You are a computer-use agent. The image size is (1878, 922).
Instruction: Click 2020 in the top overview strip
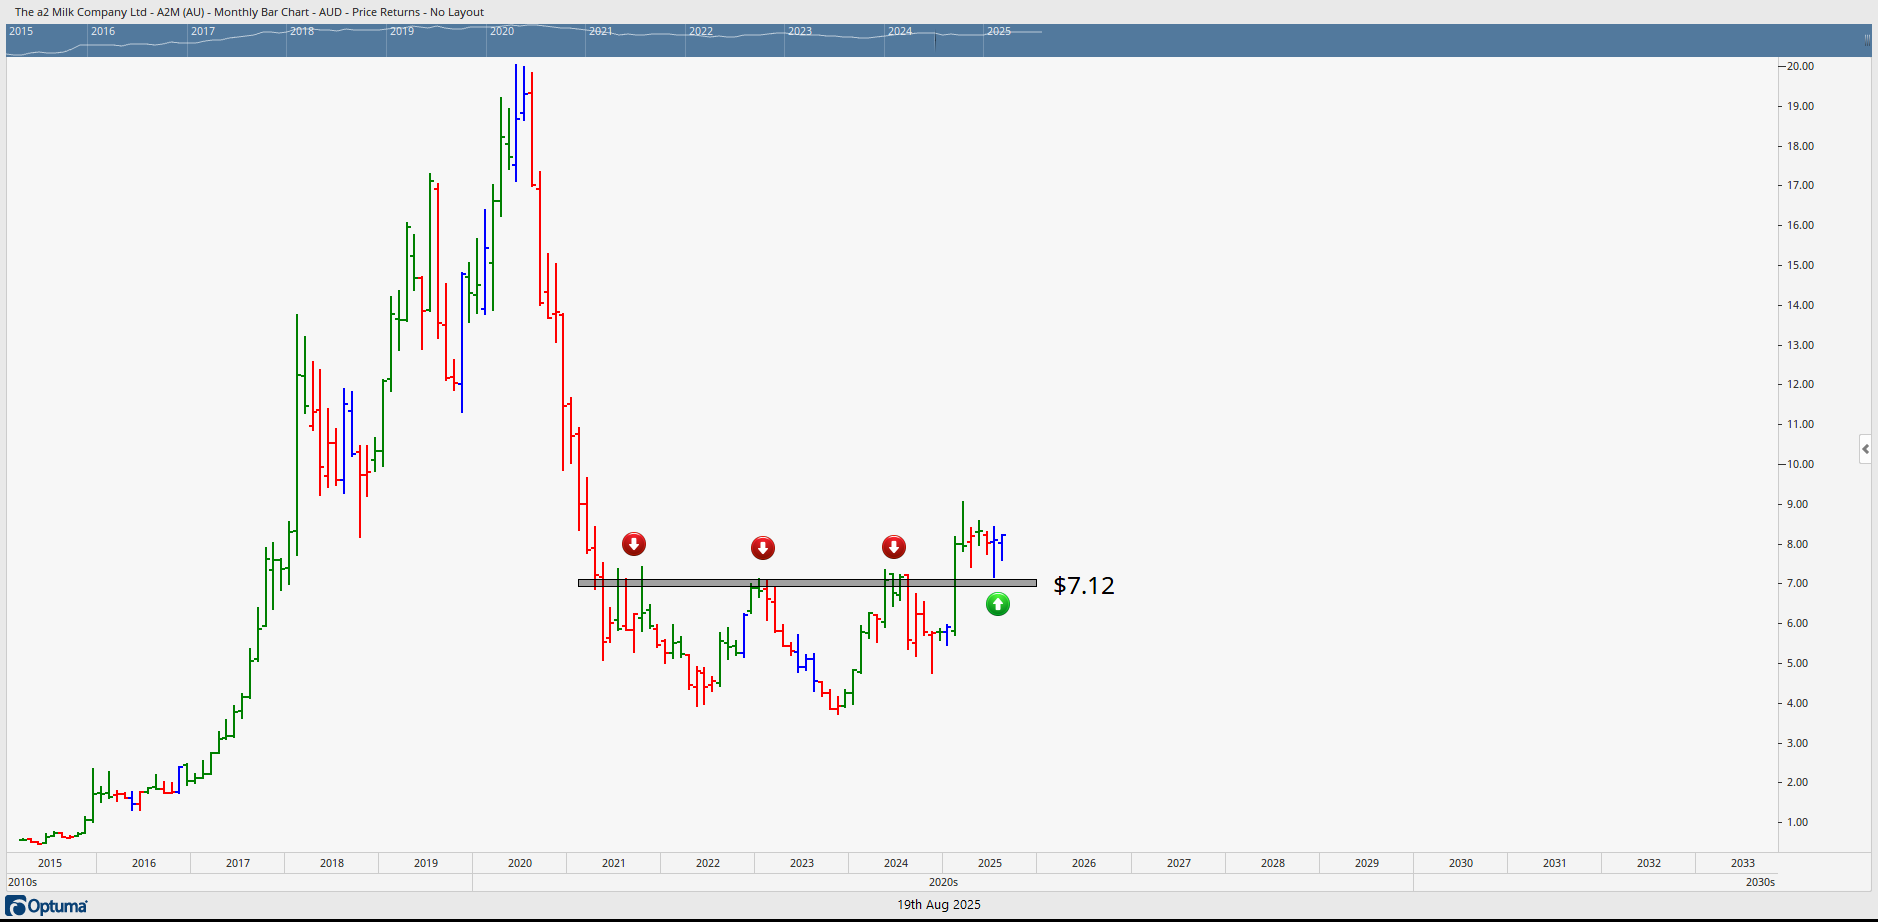pos(502,31)
